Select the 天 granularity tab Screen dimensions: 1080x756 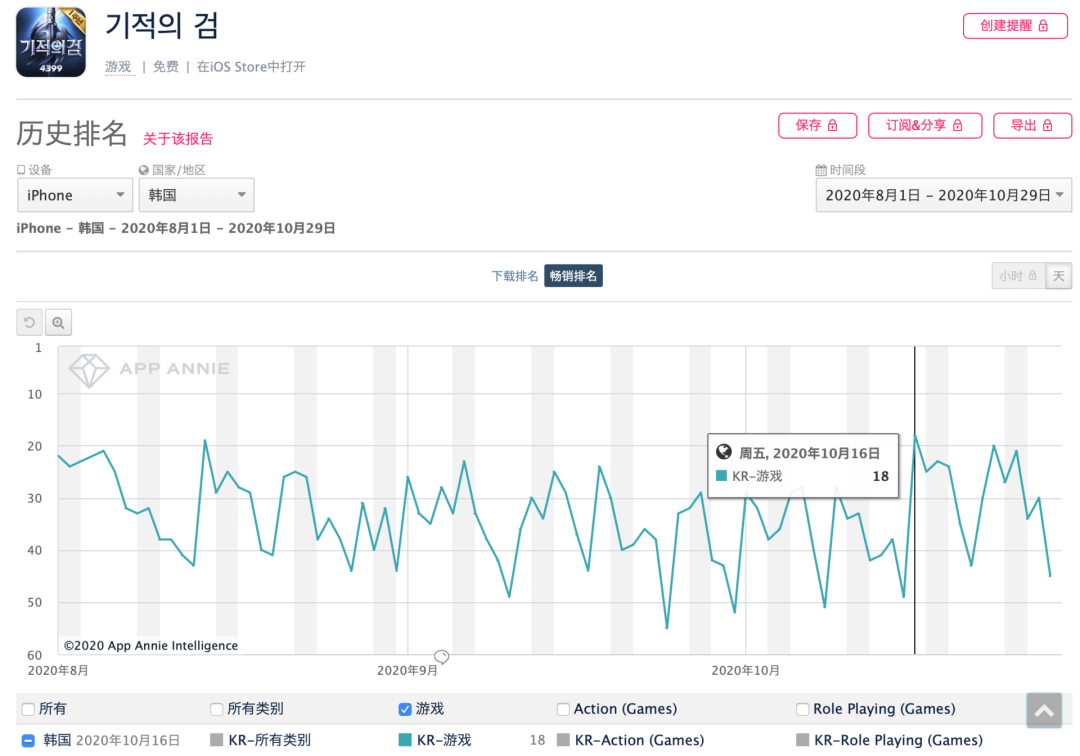[x=1059, y=275]
